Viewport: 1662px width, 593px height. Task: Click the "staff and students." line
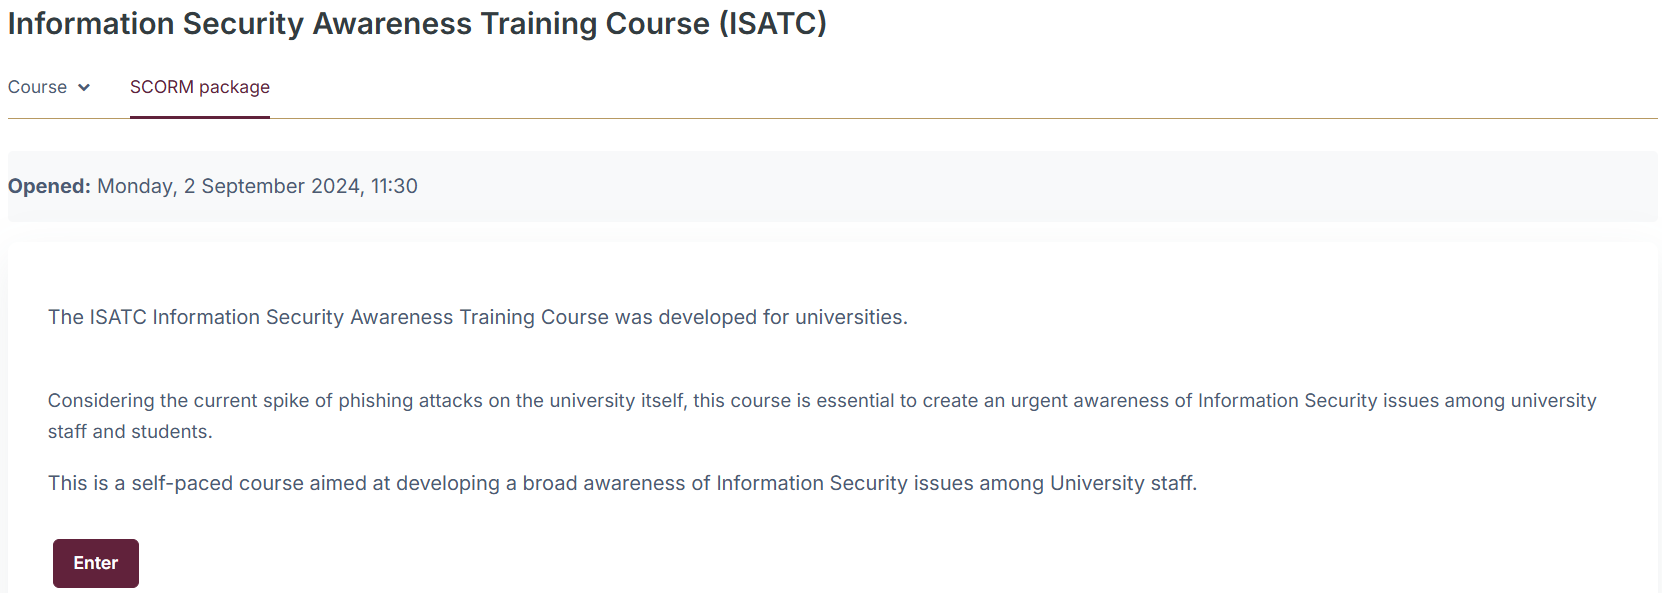(x=130, y=432)
